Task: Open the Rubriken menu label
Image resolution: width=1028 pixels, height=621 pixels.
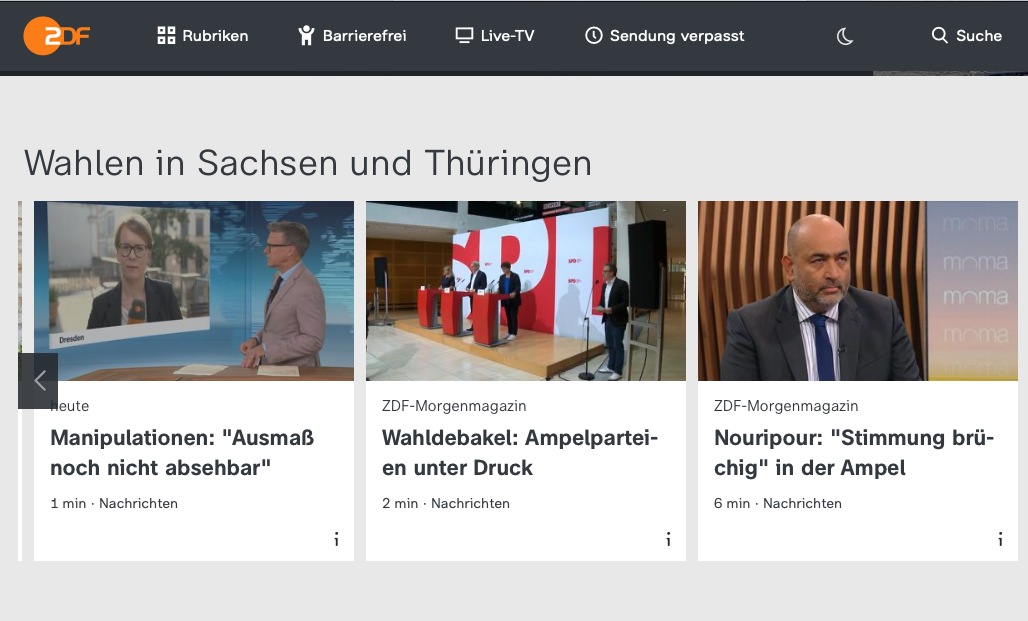Action: point(215,35)
